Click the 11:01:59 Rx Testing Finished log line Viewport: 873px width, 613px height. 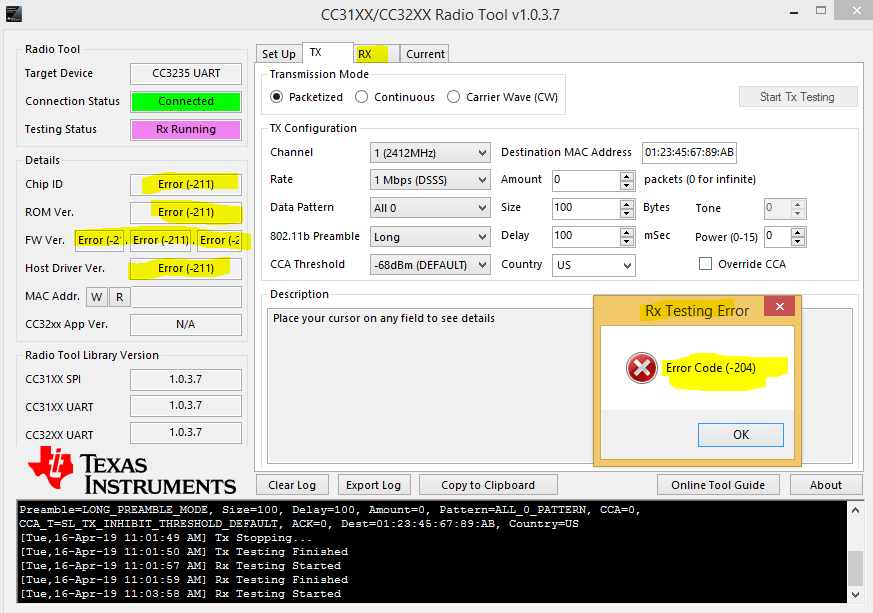pos(184,580)
